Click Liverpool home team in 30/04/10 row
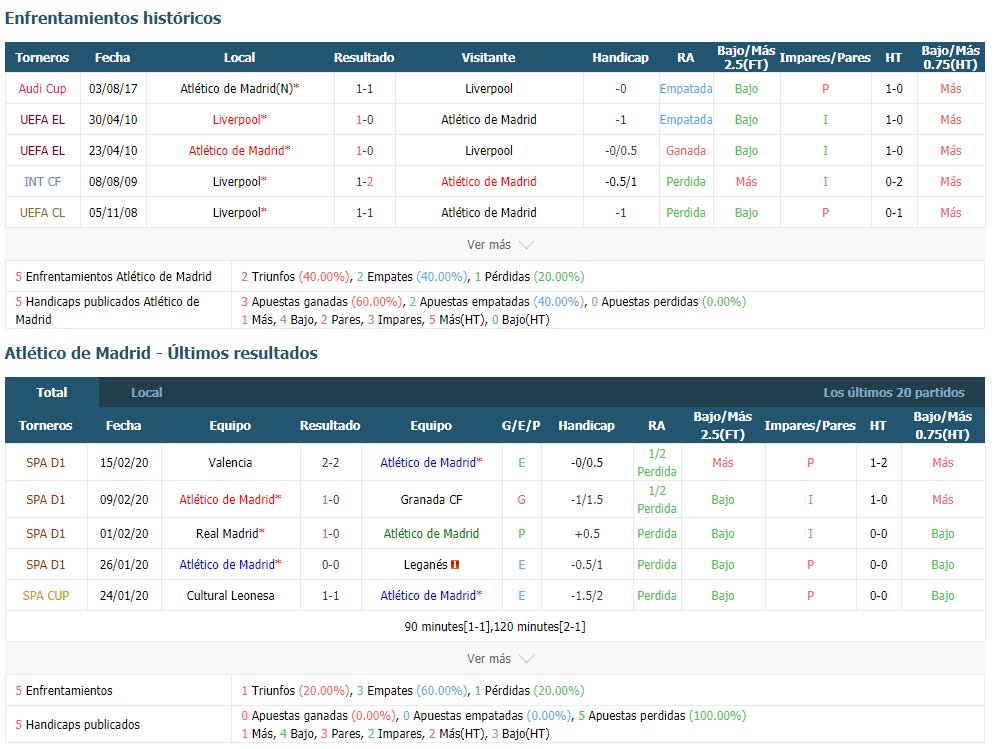 click(240, 120)
